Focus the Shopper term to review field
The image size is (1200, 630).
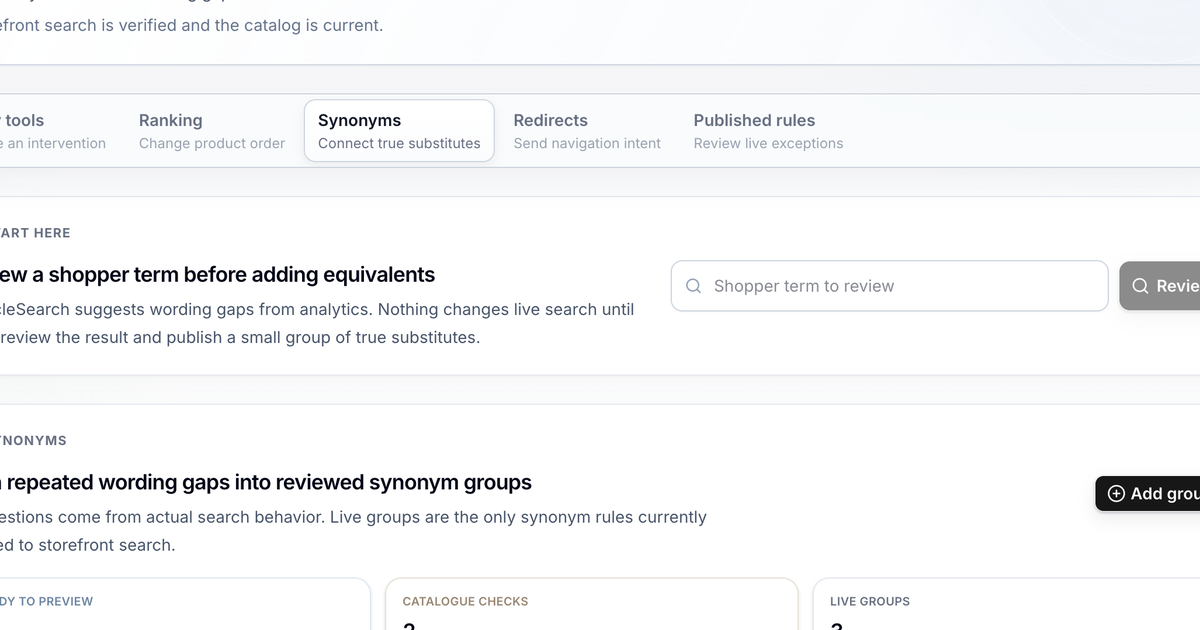[x=889, y=286]
